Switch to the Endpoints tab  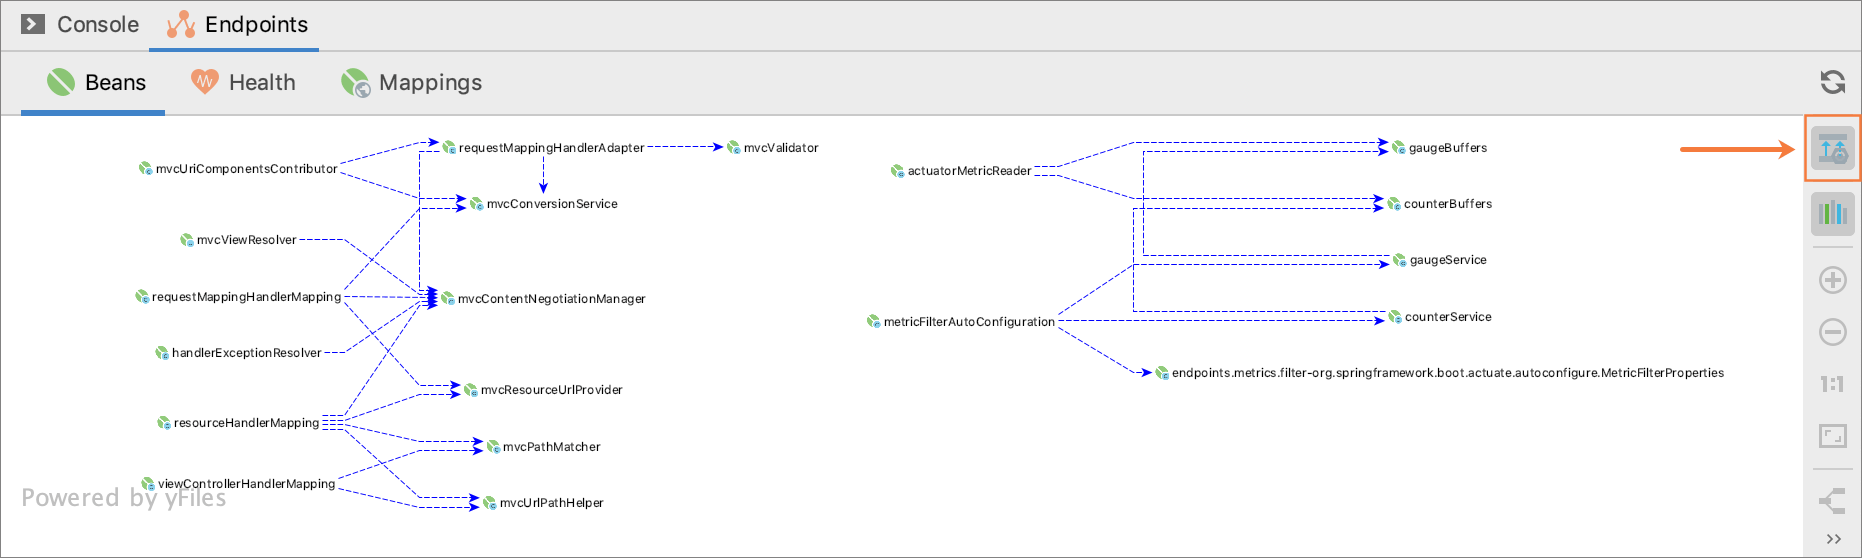click(x=237, y=24)
